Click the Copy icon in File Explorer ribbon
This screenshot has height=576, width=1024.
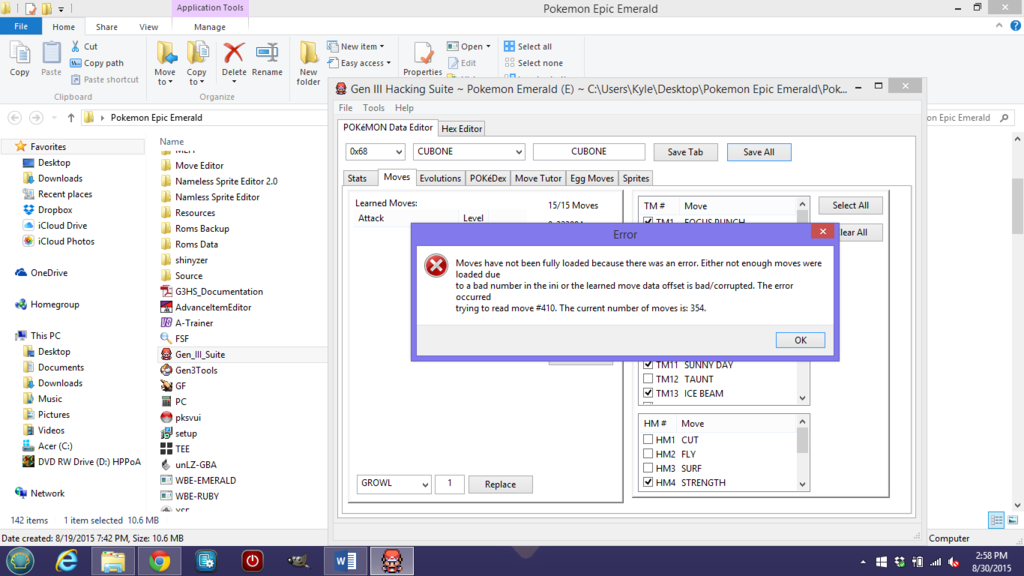[x=20, y=53]
